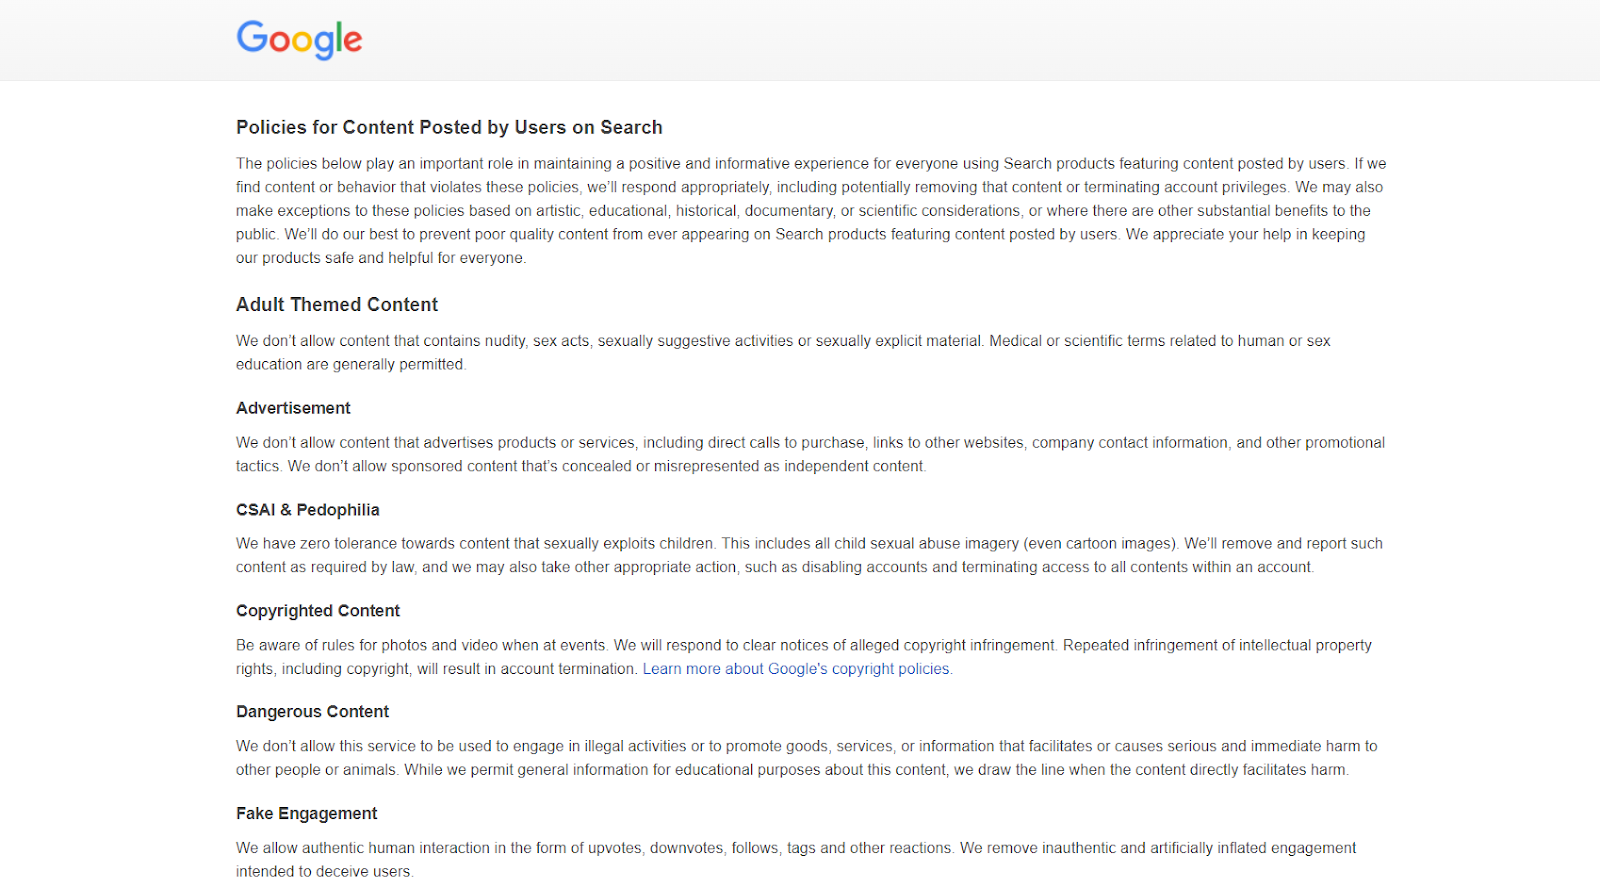Open Learn more about Google's copyright policies link

[x=796, y=669]
